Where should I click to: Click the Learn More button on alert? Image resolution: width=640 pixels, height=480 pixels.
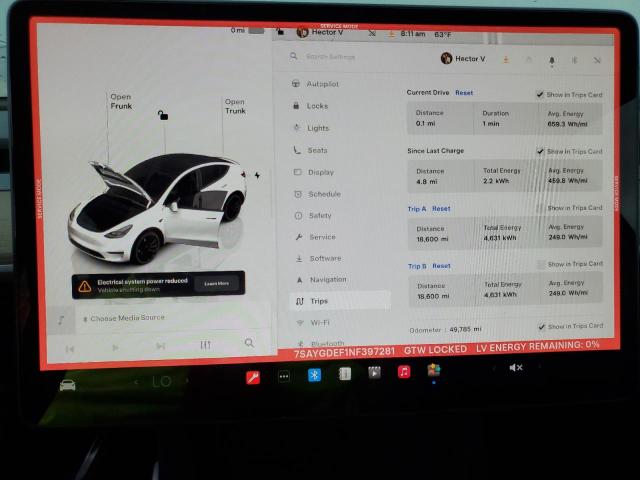[x=217, y=283]
